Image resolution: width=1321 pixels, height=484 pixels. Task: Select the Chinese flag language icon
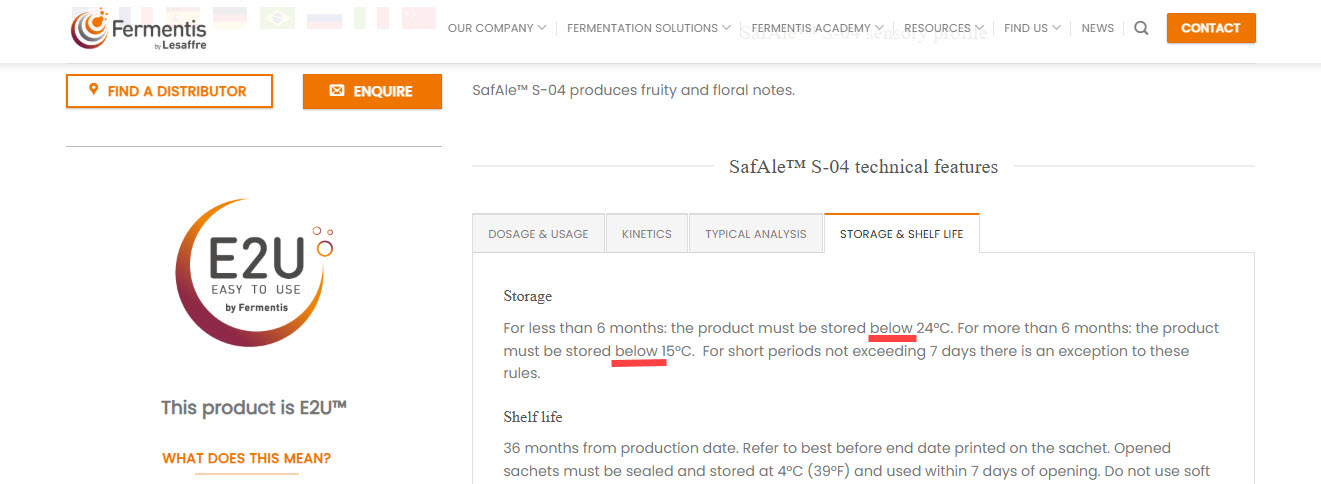pos(419,17)
